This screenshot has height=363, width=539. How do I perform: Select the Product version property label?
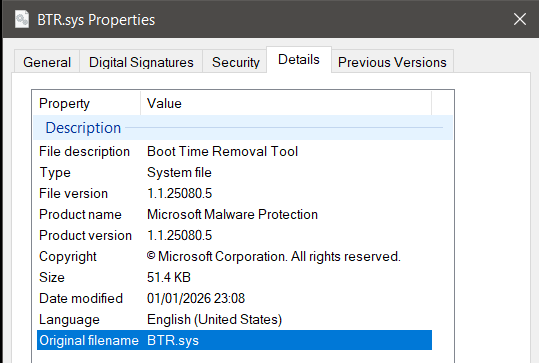tap(85, 235)
